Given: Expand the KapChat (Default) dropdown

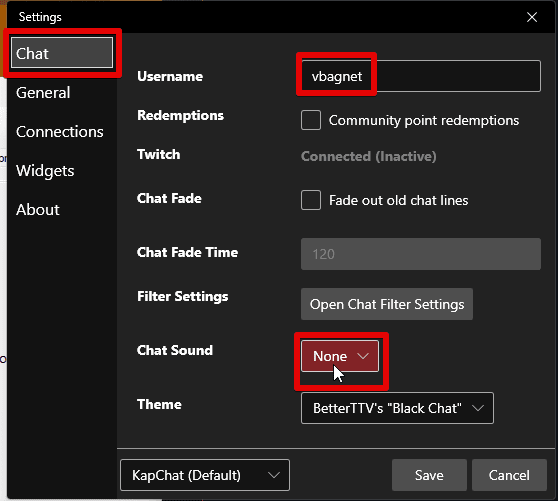Looking at the screenshot, I should tap(205, 475).
